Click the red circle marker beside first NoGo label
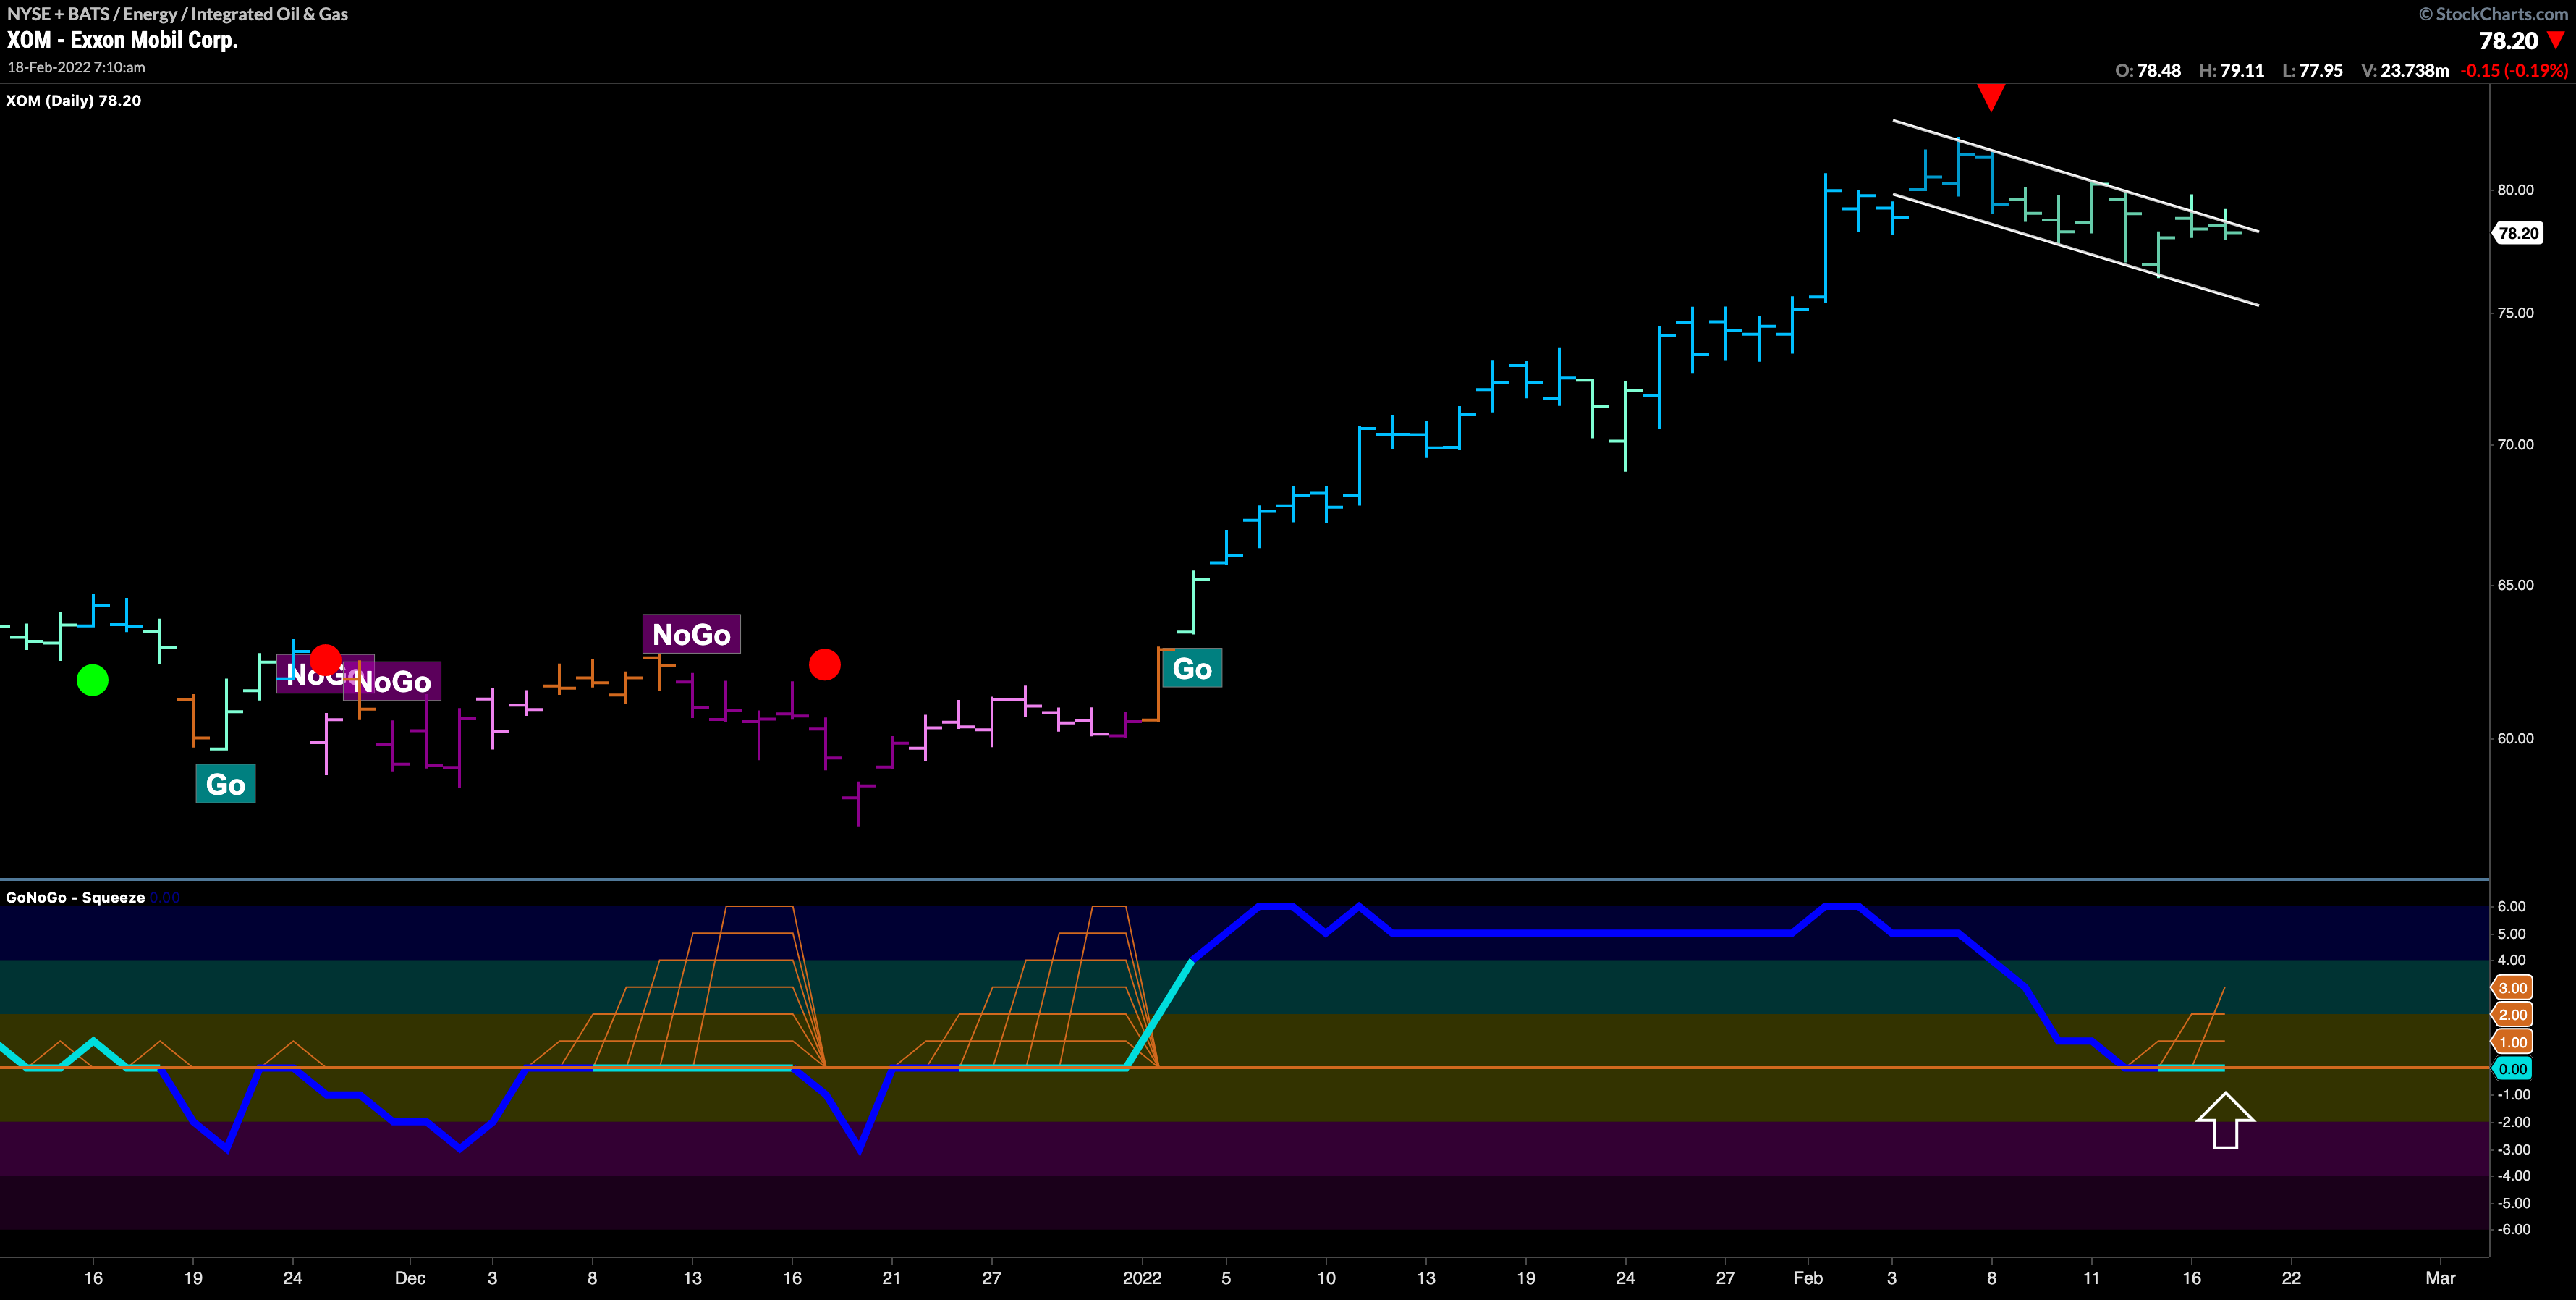Viewport: 2576px width, 1300px height. pos(325,660)
